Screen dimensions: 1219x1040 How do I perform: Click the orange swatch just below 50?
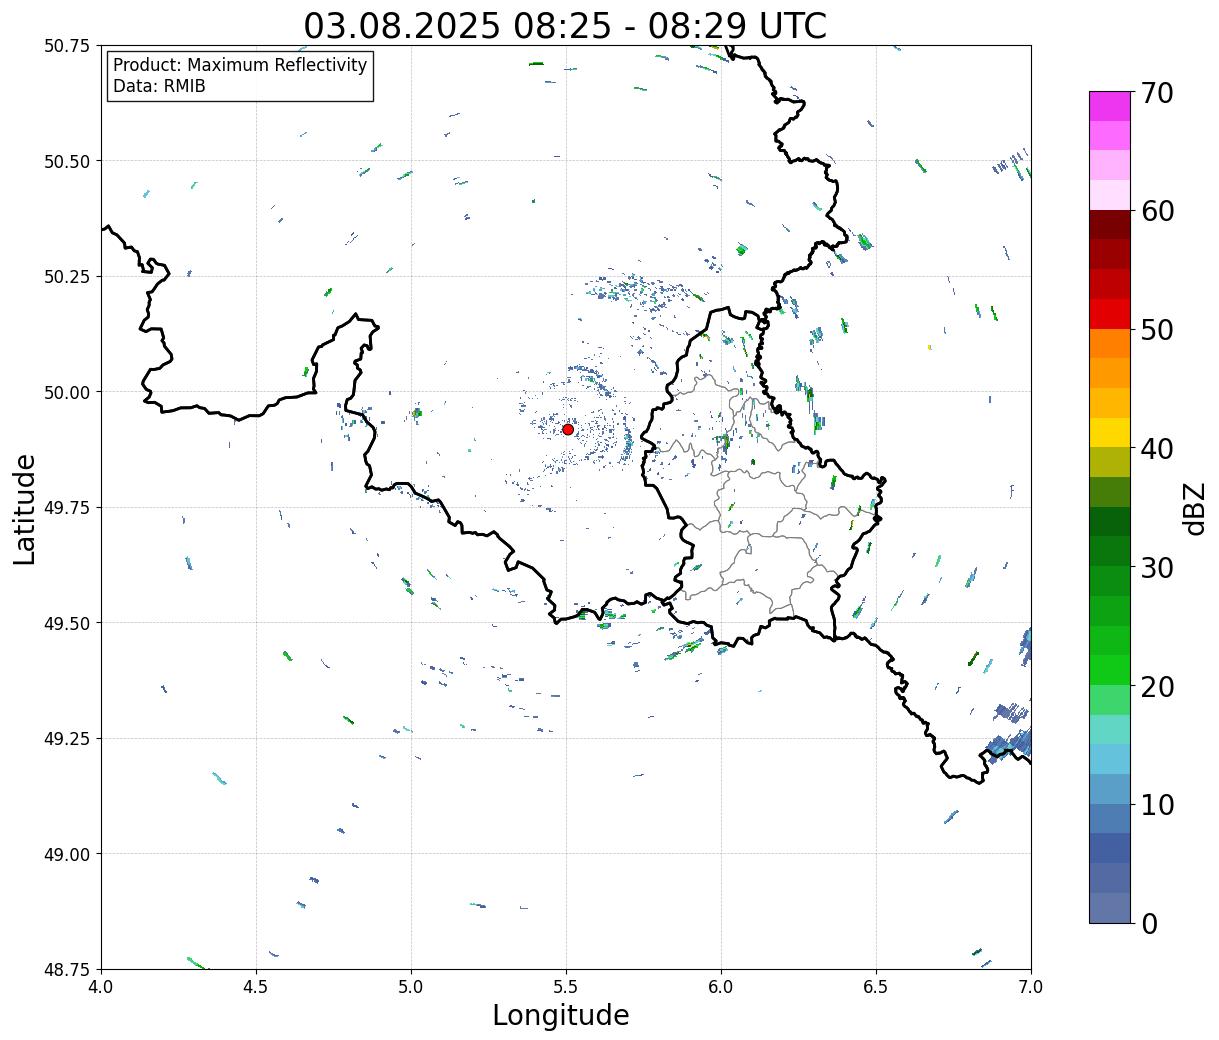1110,343
